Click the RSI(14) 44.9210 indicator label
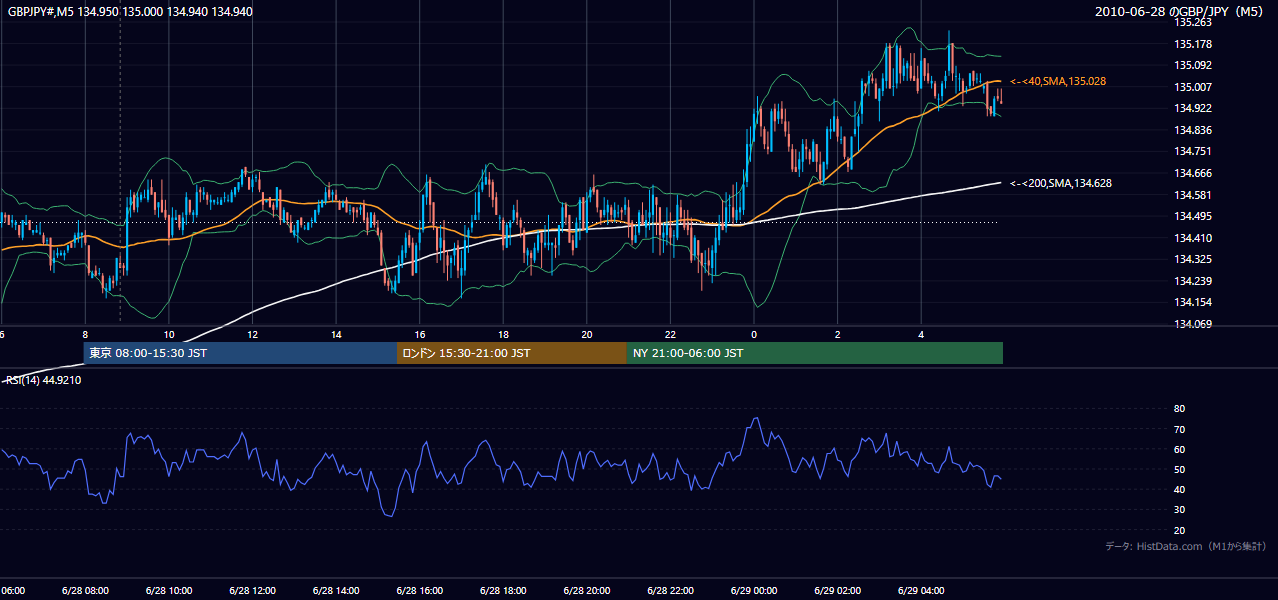The image size is (1278, 600). point(44,380)
